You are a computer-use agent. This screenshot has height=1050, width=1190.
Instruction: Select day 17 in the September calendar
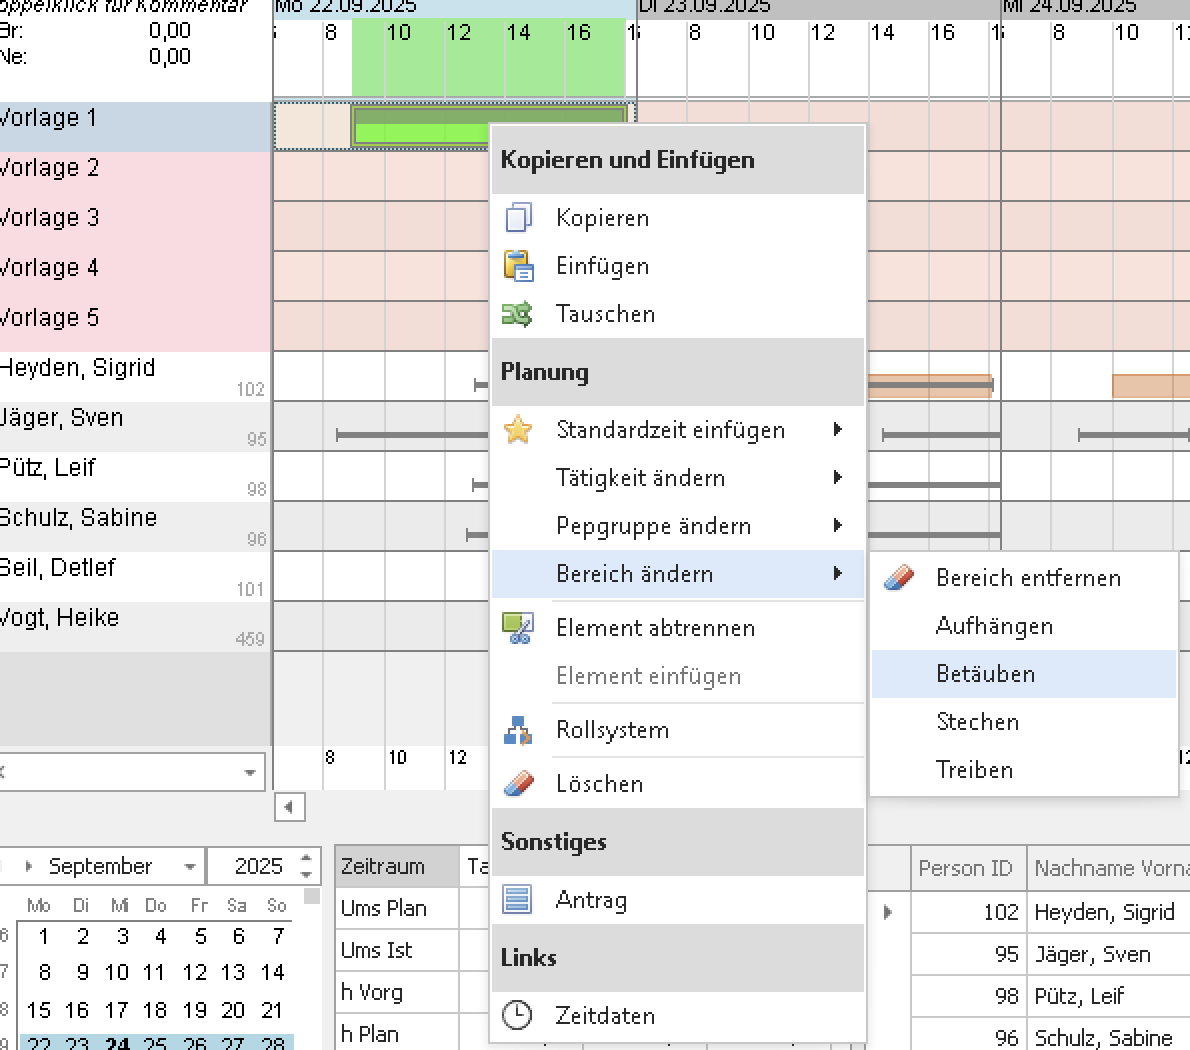[117, 1010]
